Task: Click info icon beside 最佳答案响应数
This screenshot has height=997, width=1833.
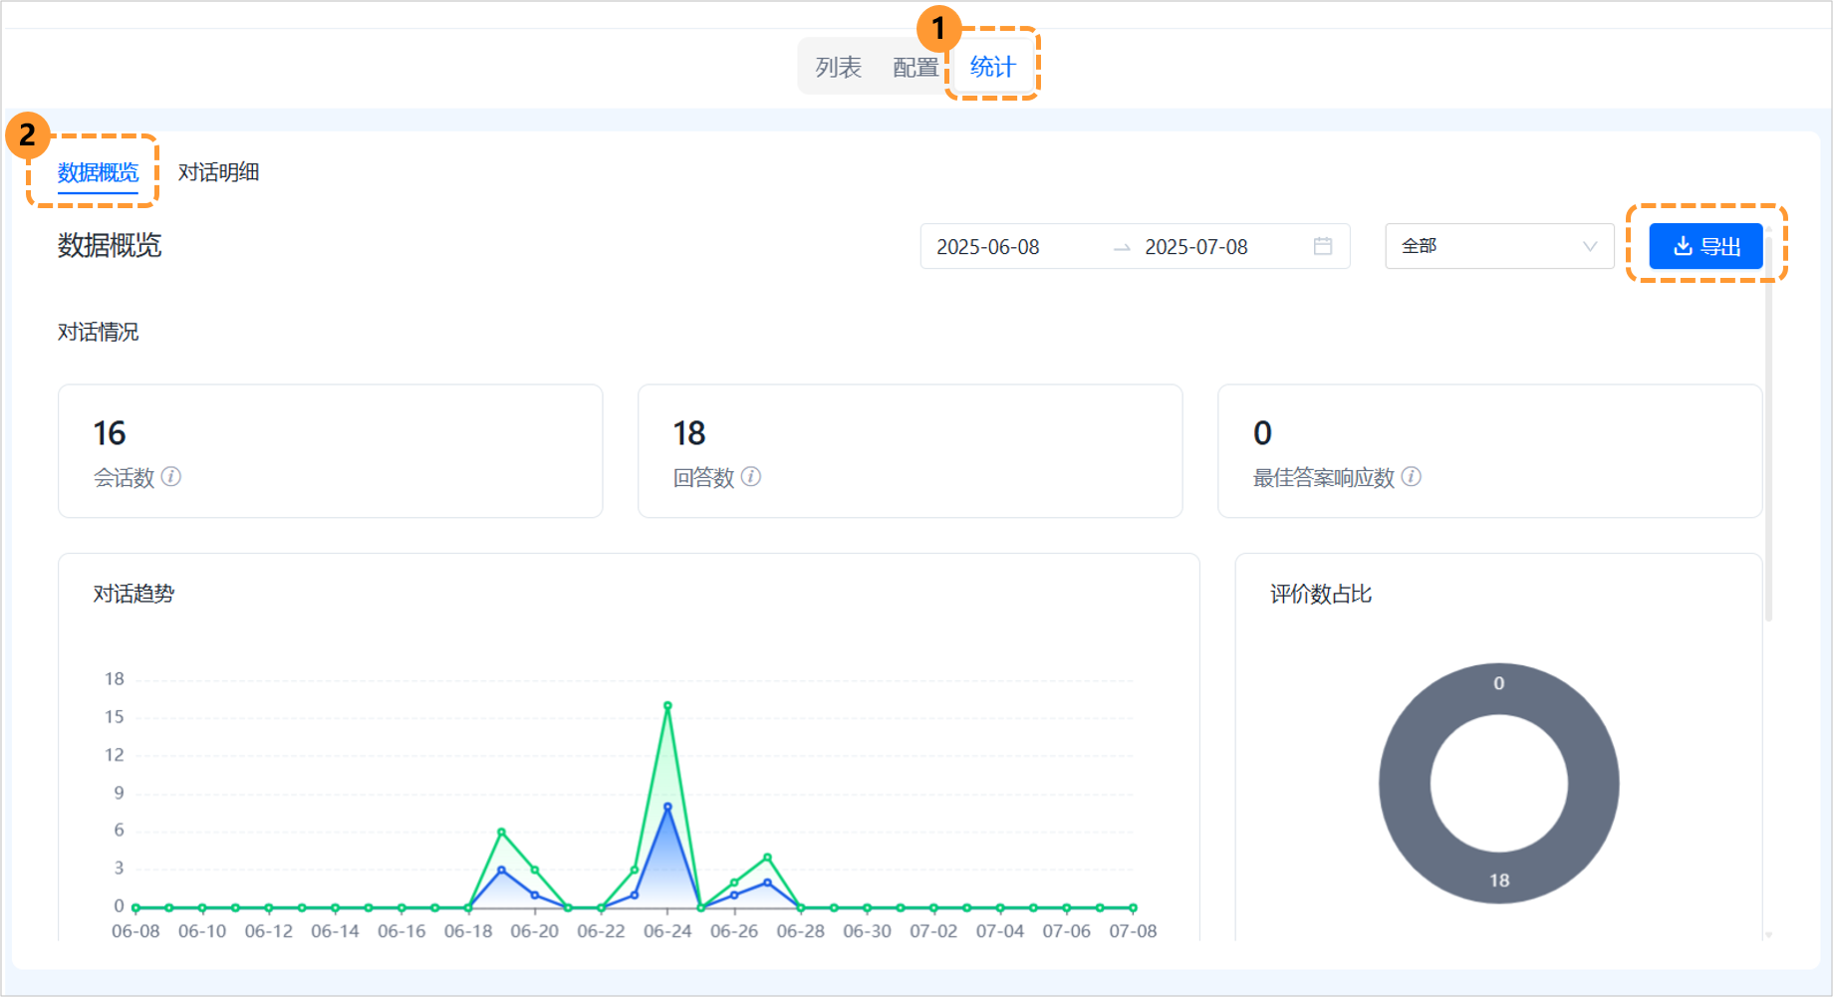Action: tap(1411, 477)
